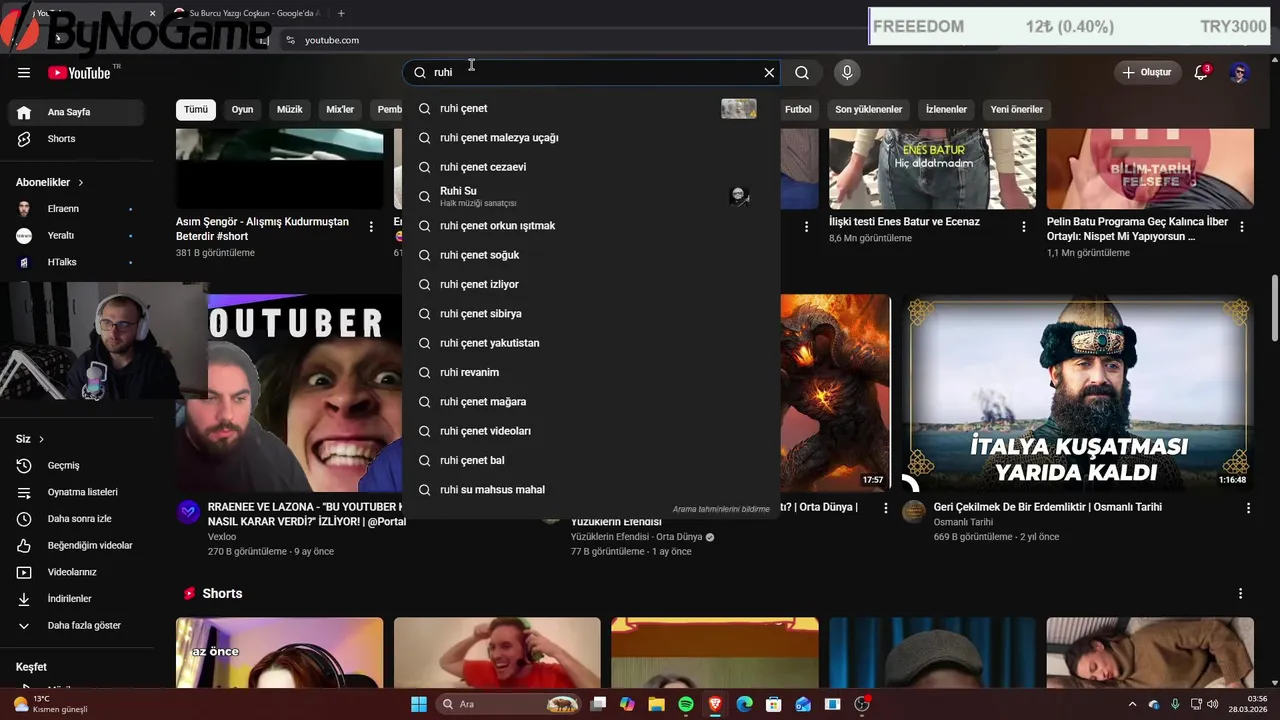Viewport: 1280px width, 720px height.
Task: Open the YouTube hamburger guide menu
Action: pyautogui.click(x=24, y=72)
